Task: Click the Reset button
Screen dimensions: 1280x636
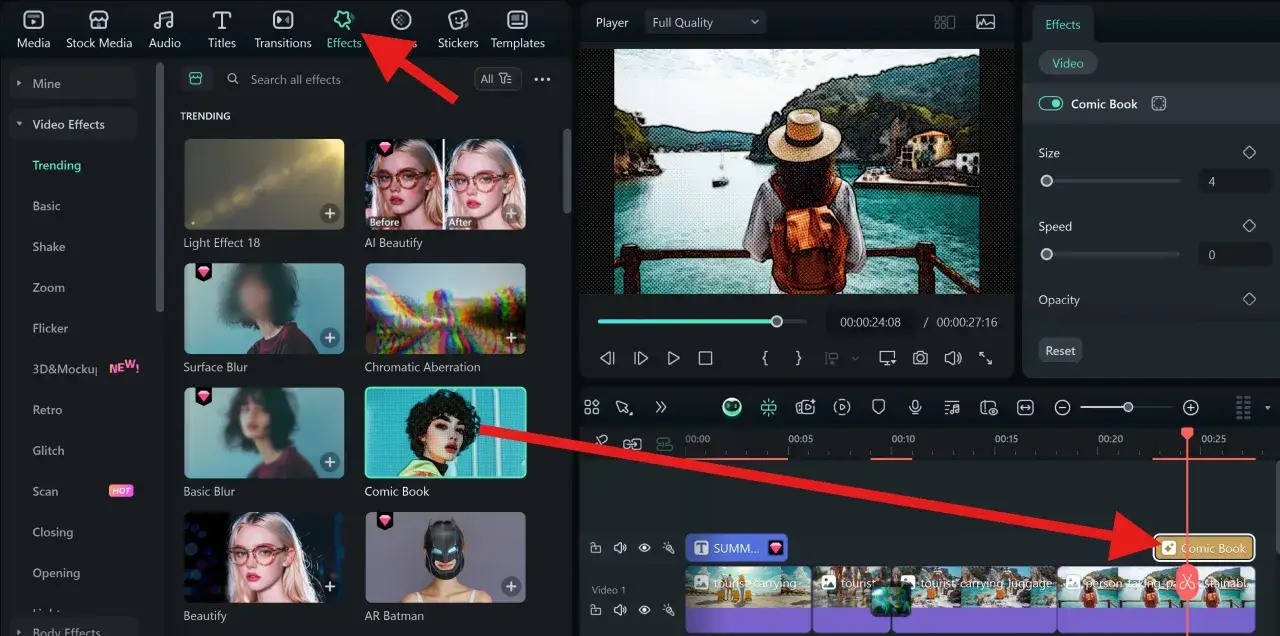Action: 1060,351
